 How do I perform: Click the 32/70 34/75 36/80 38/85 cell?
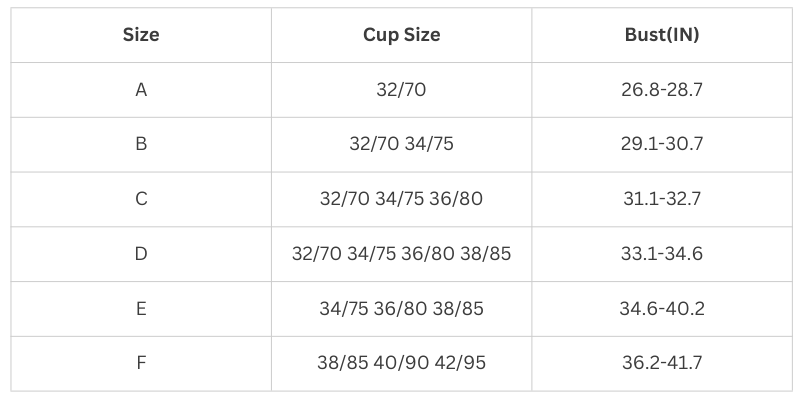[401, 254]
